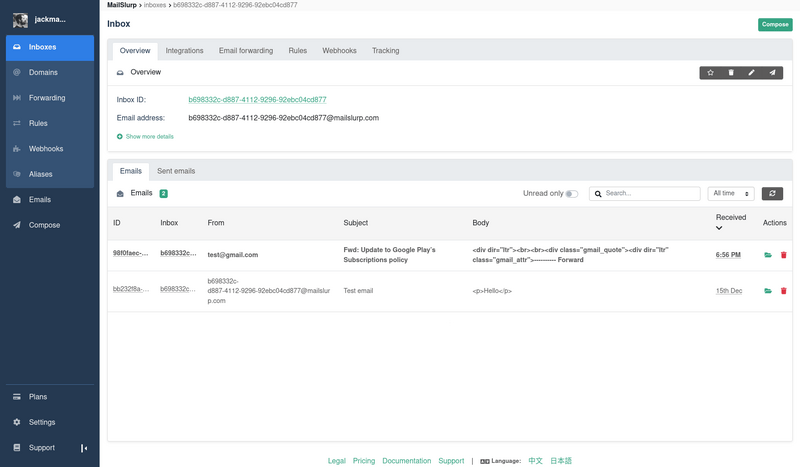Click the paper plane send icon in Overview toolbar
Screen dimensions: 800x467
(772, 72)
